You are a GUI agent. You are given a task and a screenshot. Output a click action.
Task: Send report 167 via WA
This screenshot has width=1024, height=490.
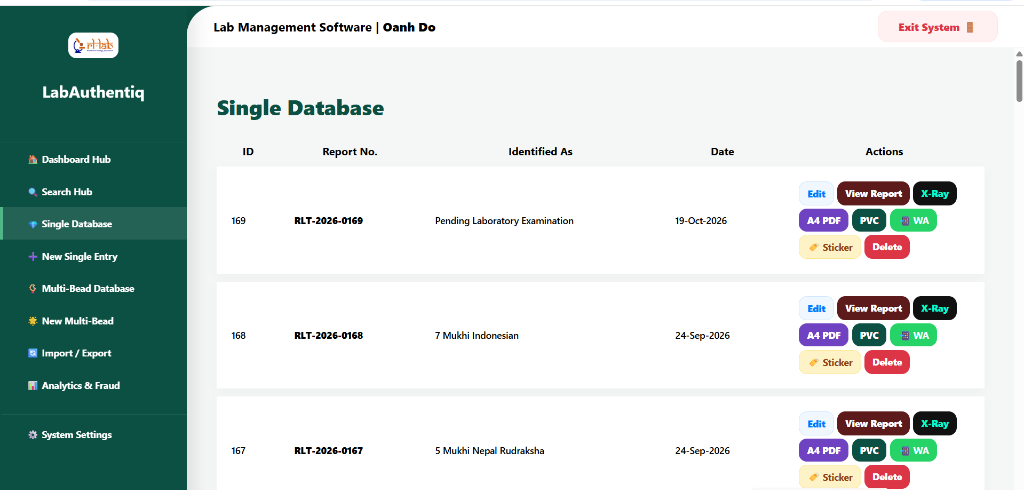click(x=914, y=450)
